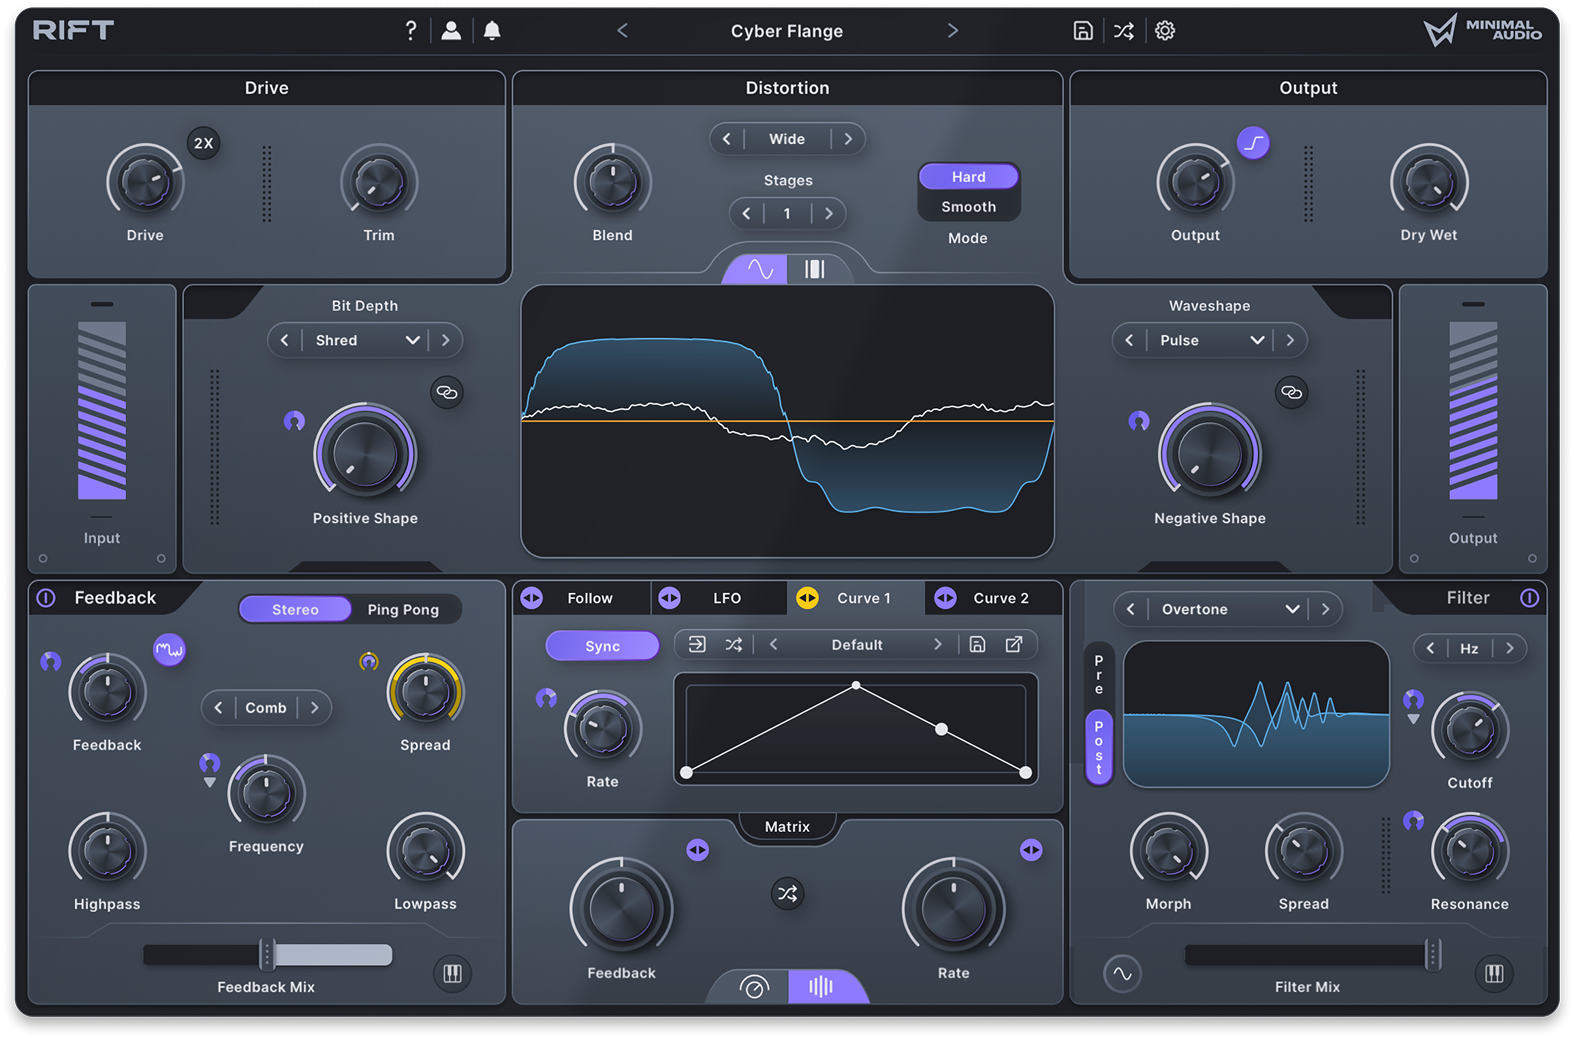This screenshot has width=1574, height=1038.
Task: Click the keyboard icon beside Feedback Mix
Action: (x=452, y=973)
